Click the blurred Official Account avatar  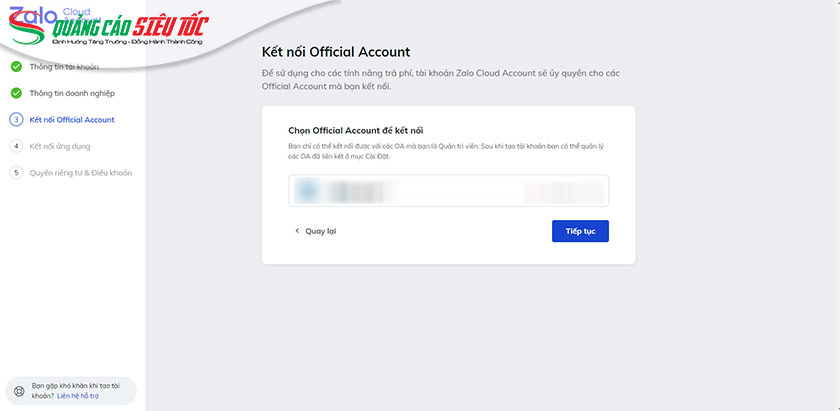tap(308, 190)
